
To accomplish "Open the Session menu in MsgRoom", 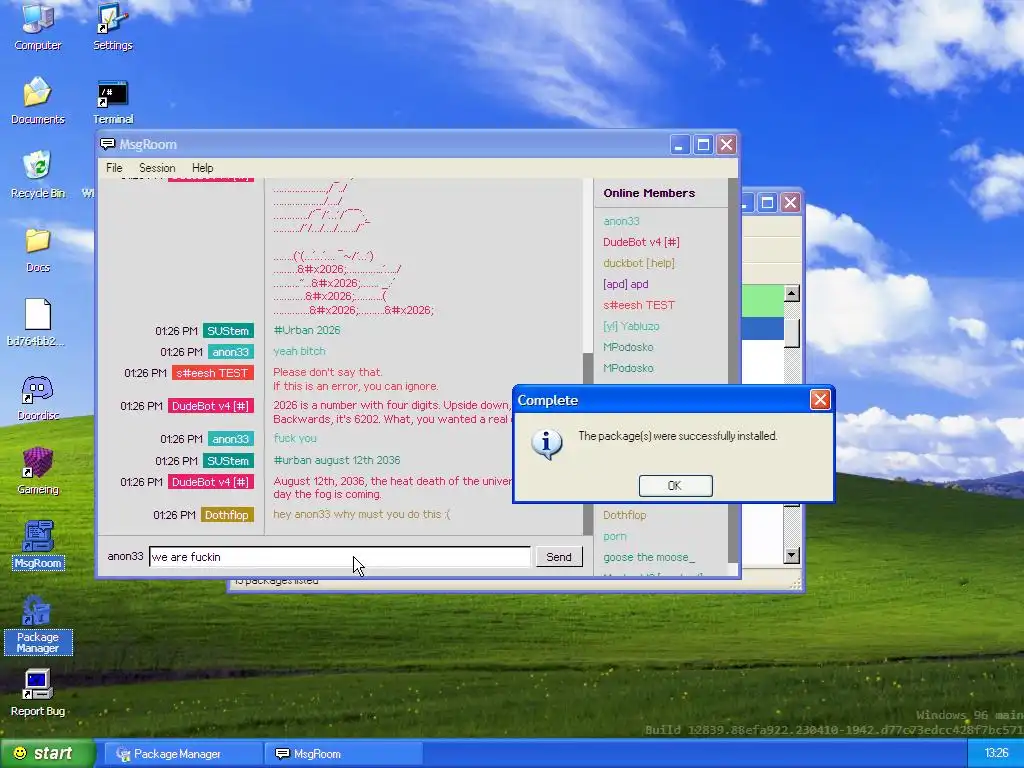I will (157, 168).
